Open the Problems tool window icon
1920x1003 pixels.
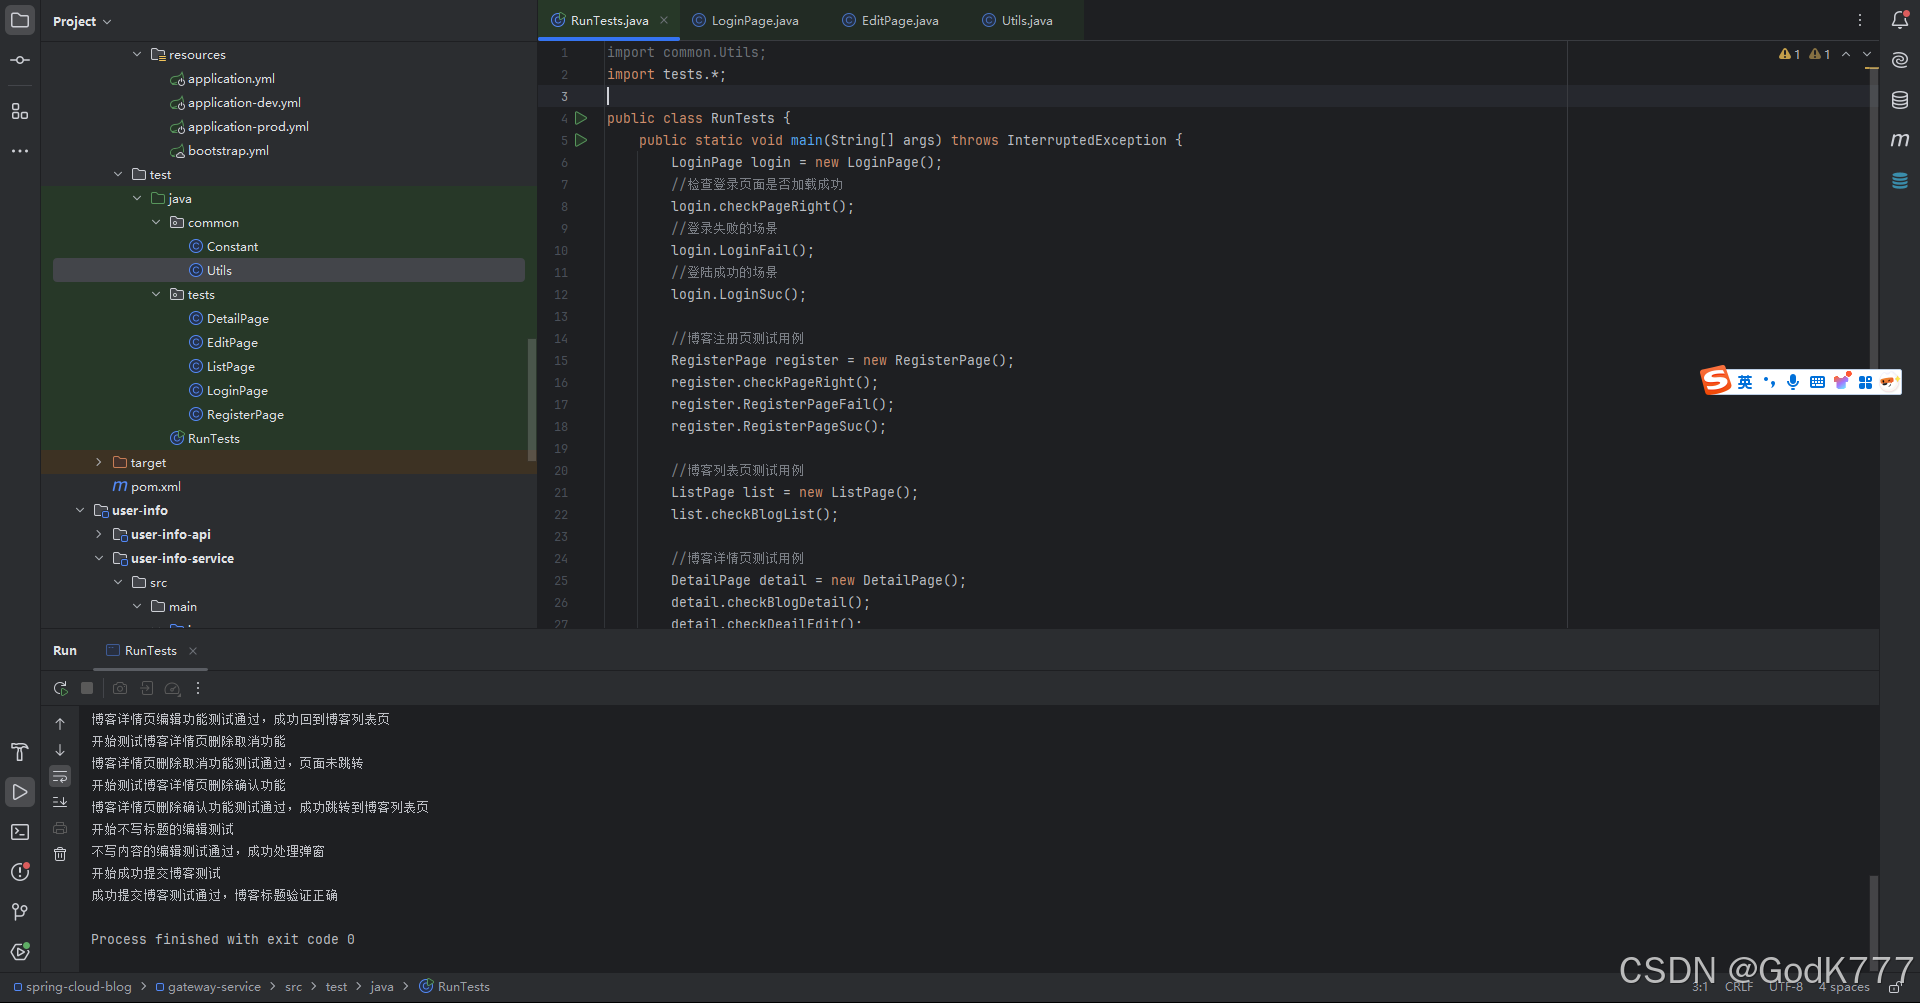[x=20, y=872]
